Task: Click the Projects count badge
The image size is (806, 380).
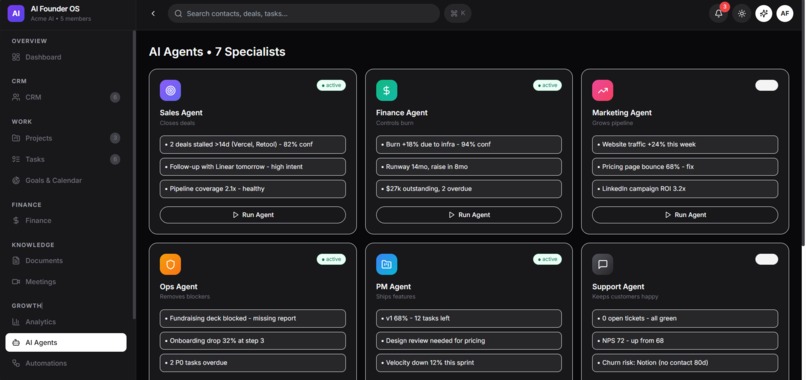Action: coord(115,138)
